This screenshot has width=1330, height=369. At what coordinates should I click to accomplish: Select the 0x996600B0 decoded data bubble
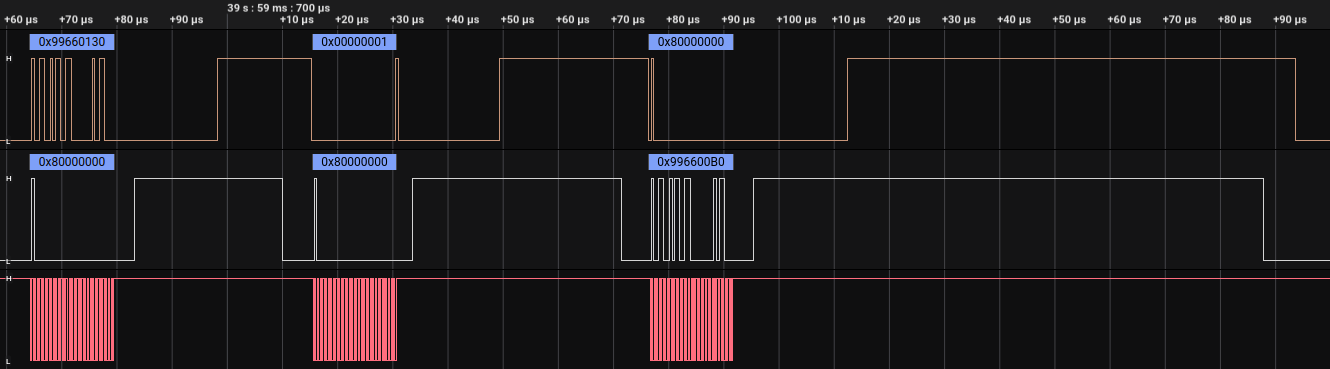[x=691, y=162]
